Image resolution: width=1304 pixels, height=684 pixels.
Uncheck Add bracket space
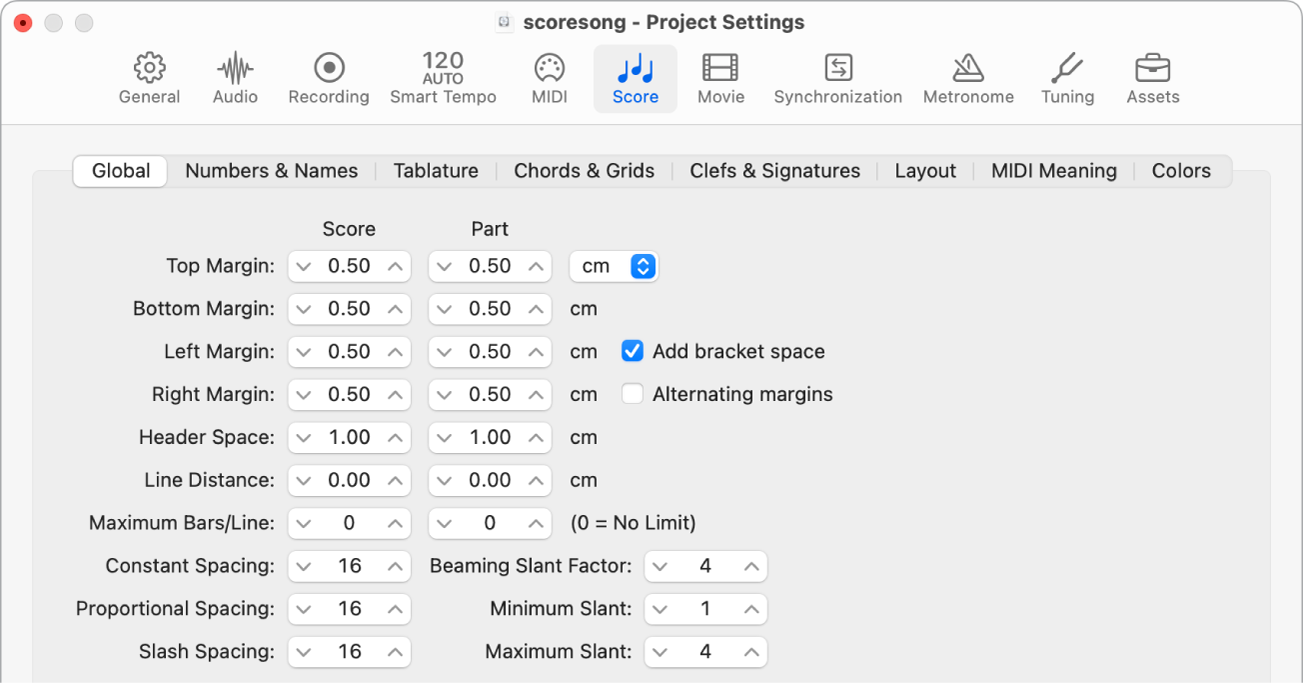[x=632, y=351]
